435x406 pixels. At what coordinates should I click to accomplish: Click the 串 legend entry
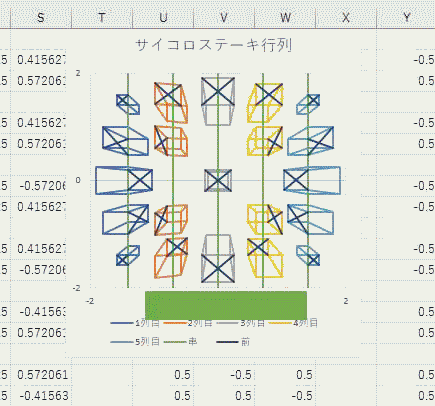tap(180, 342)
